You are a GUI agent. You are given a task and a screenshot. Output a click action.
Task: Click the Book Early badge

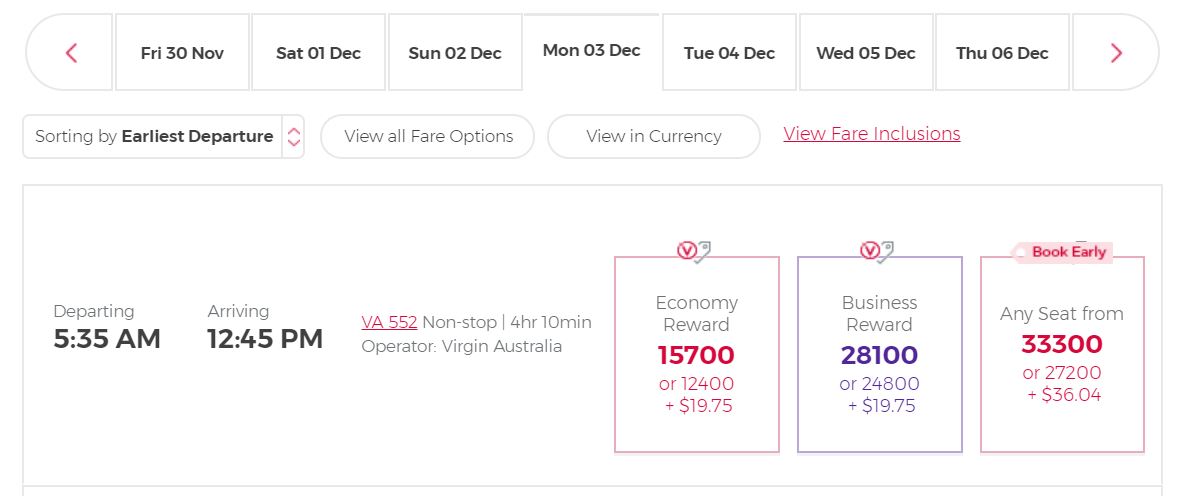(1063, 252)
